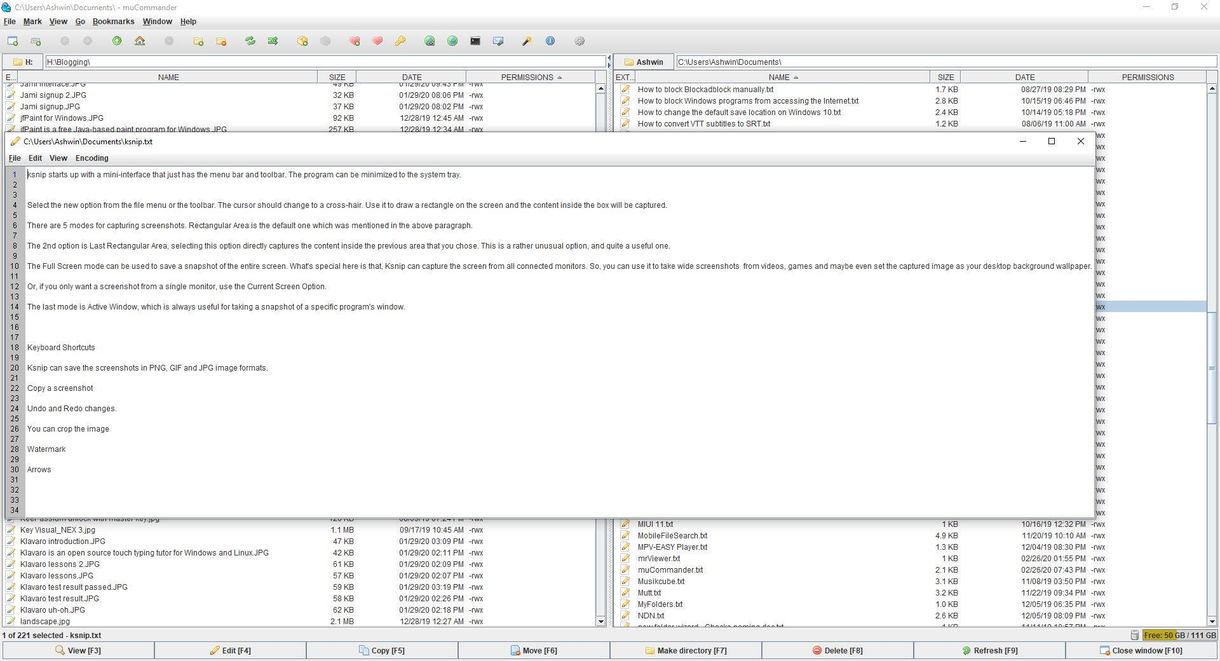Click the Email files toolbar icon

[498, 41]
